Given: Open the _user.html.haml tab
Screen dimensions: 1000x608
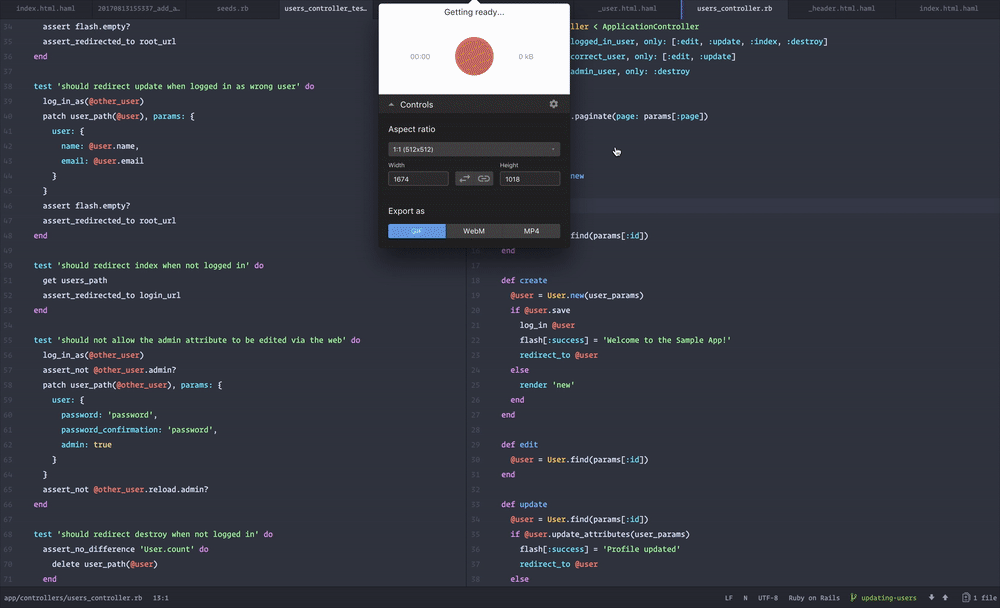Looking at the screenshot, I should (627, 8).
